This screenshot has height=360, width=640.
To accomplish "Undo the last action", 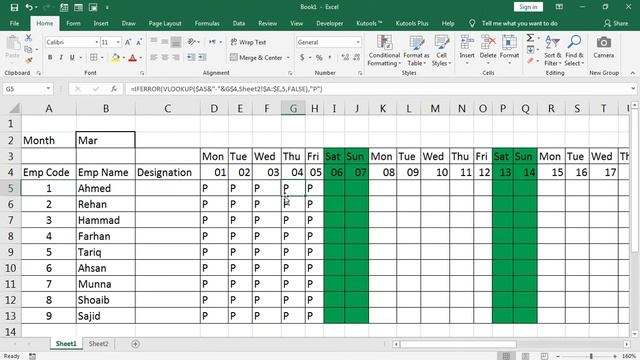I will 29,7.
